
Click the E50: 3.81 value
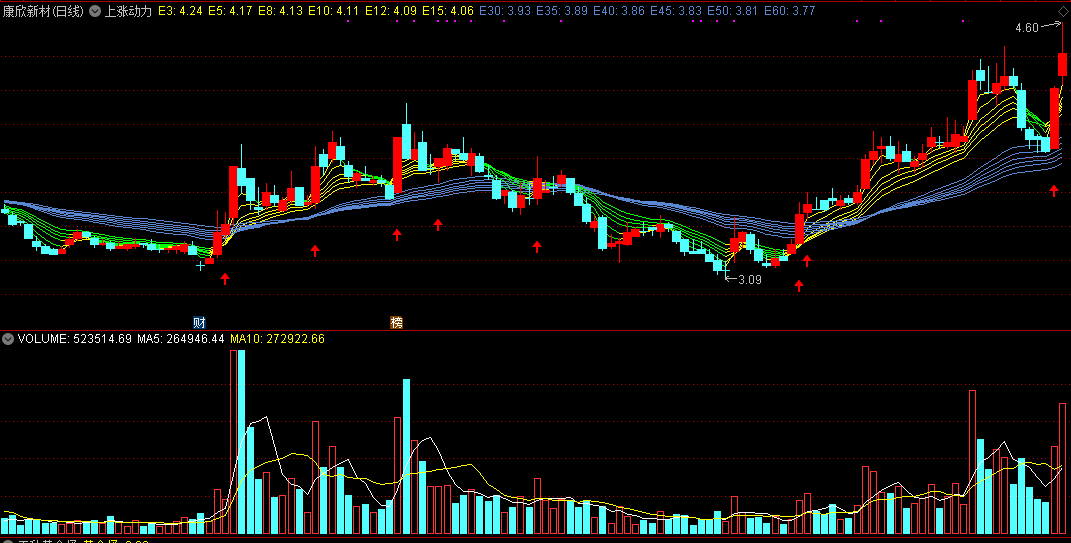[x=733, y=12]
